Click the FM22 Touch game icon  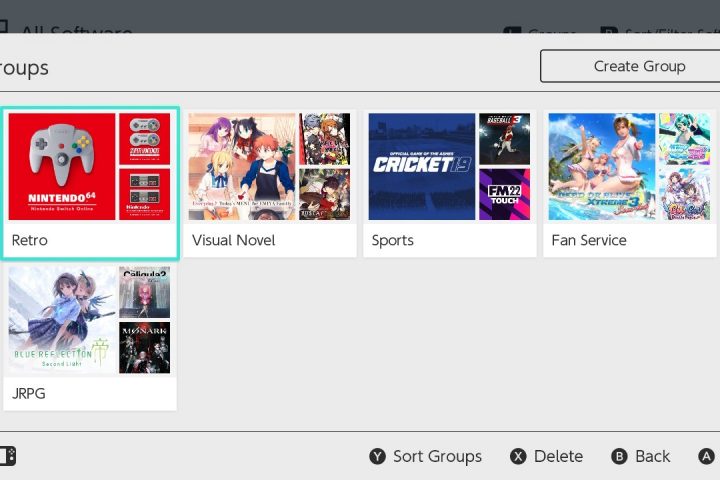pos(504,194)
